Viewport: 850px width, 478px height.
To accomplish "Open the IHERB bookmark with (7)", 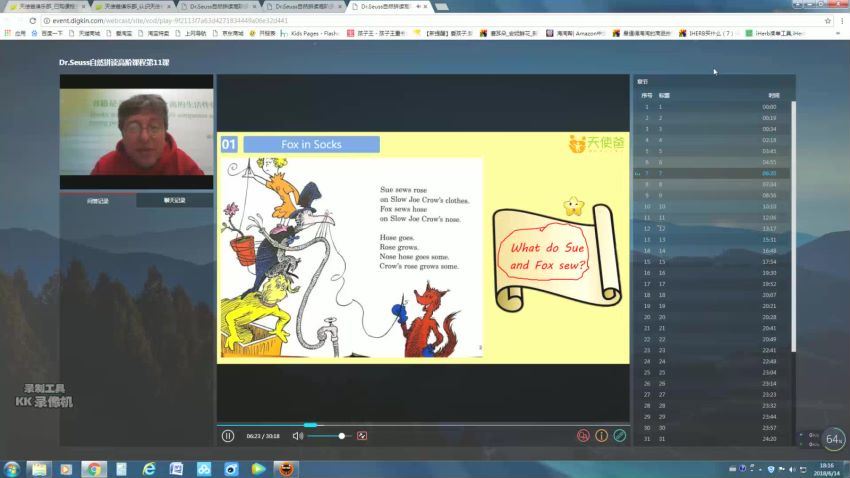I will coord(707,34).
